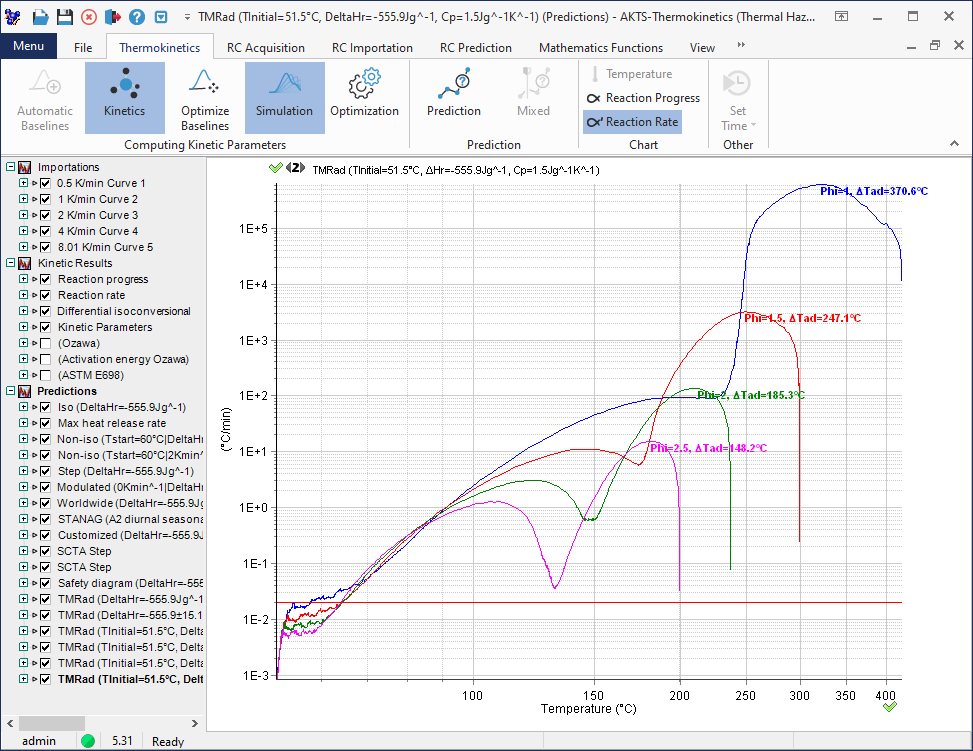Select the Safety diagram prediction item

(x=130, y=583)
